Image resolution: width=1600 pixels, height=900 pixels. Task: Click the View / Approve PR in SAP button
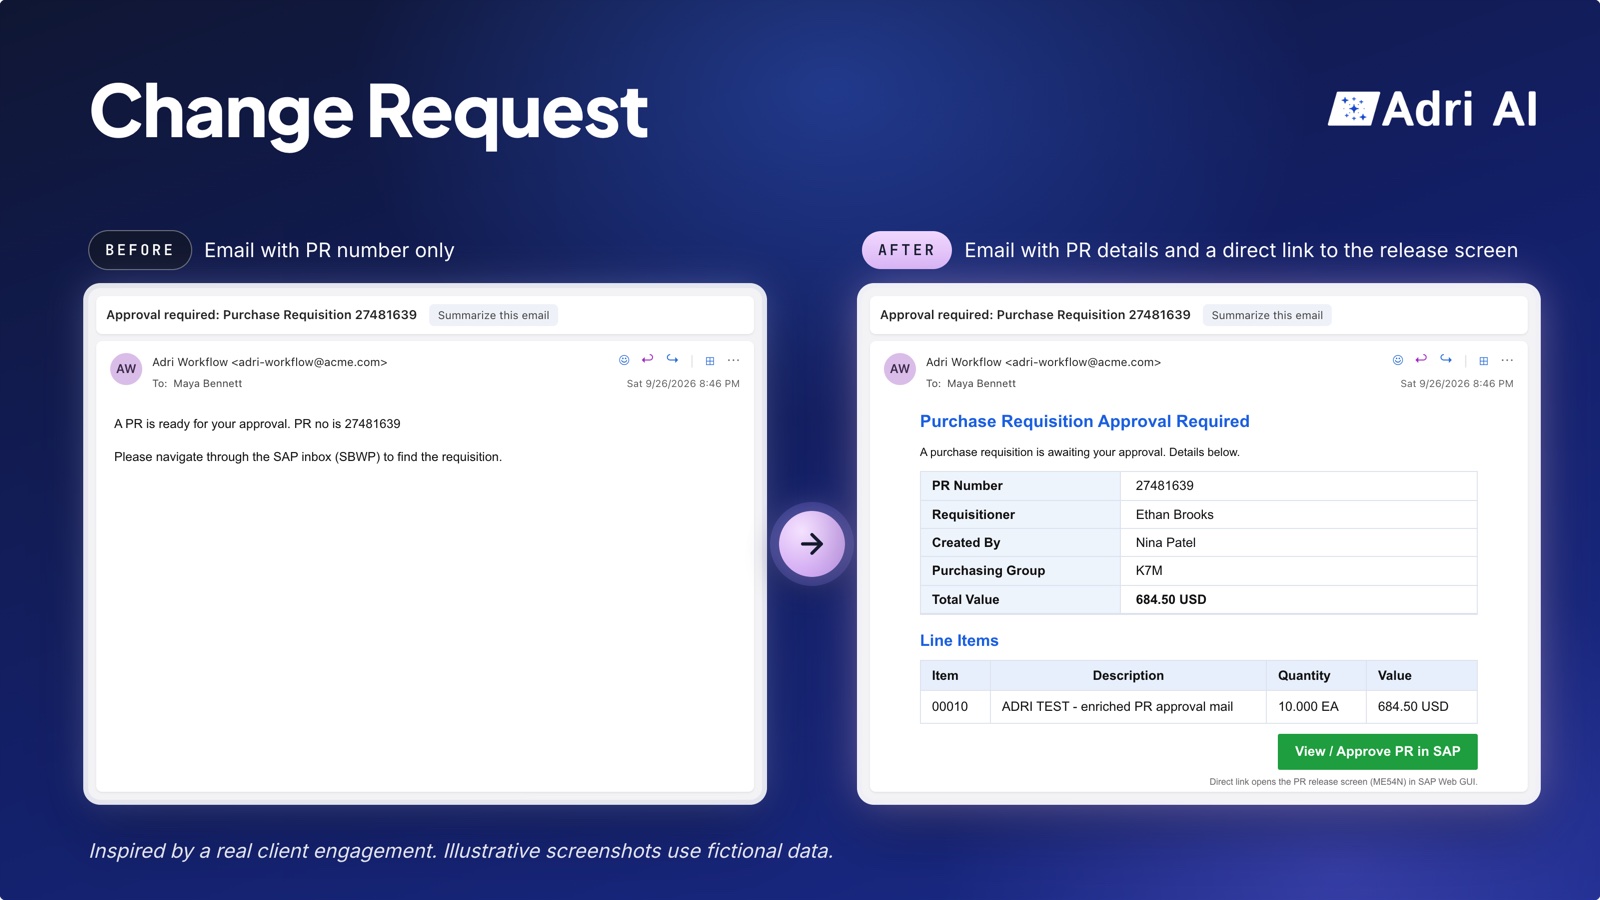[x=1377, y=752]
